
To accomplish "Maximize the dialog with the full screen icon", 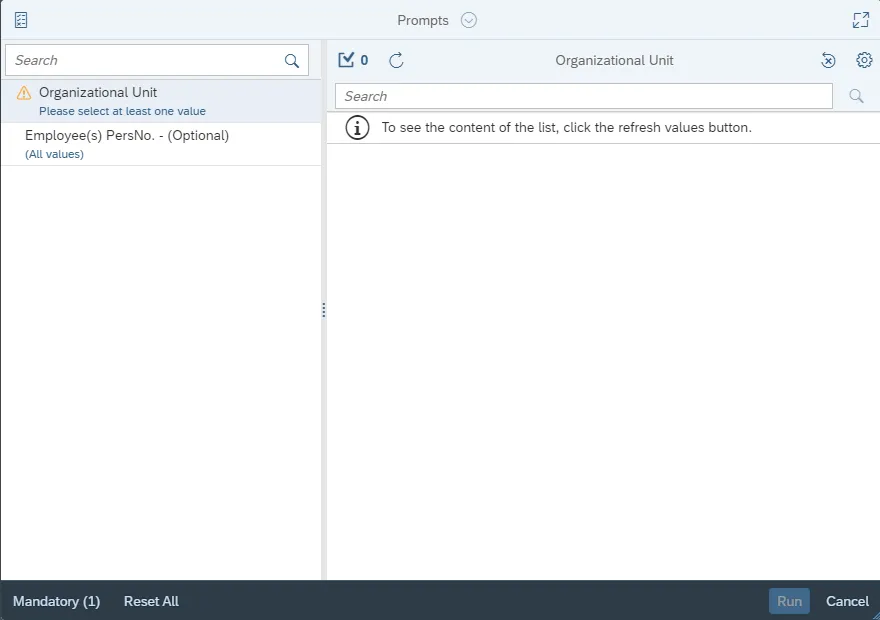I will (x=860, y=20).
